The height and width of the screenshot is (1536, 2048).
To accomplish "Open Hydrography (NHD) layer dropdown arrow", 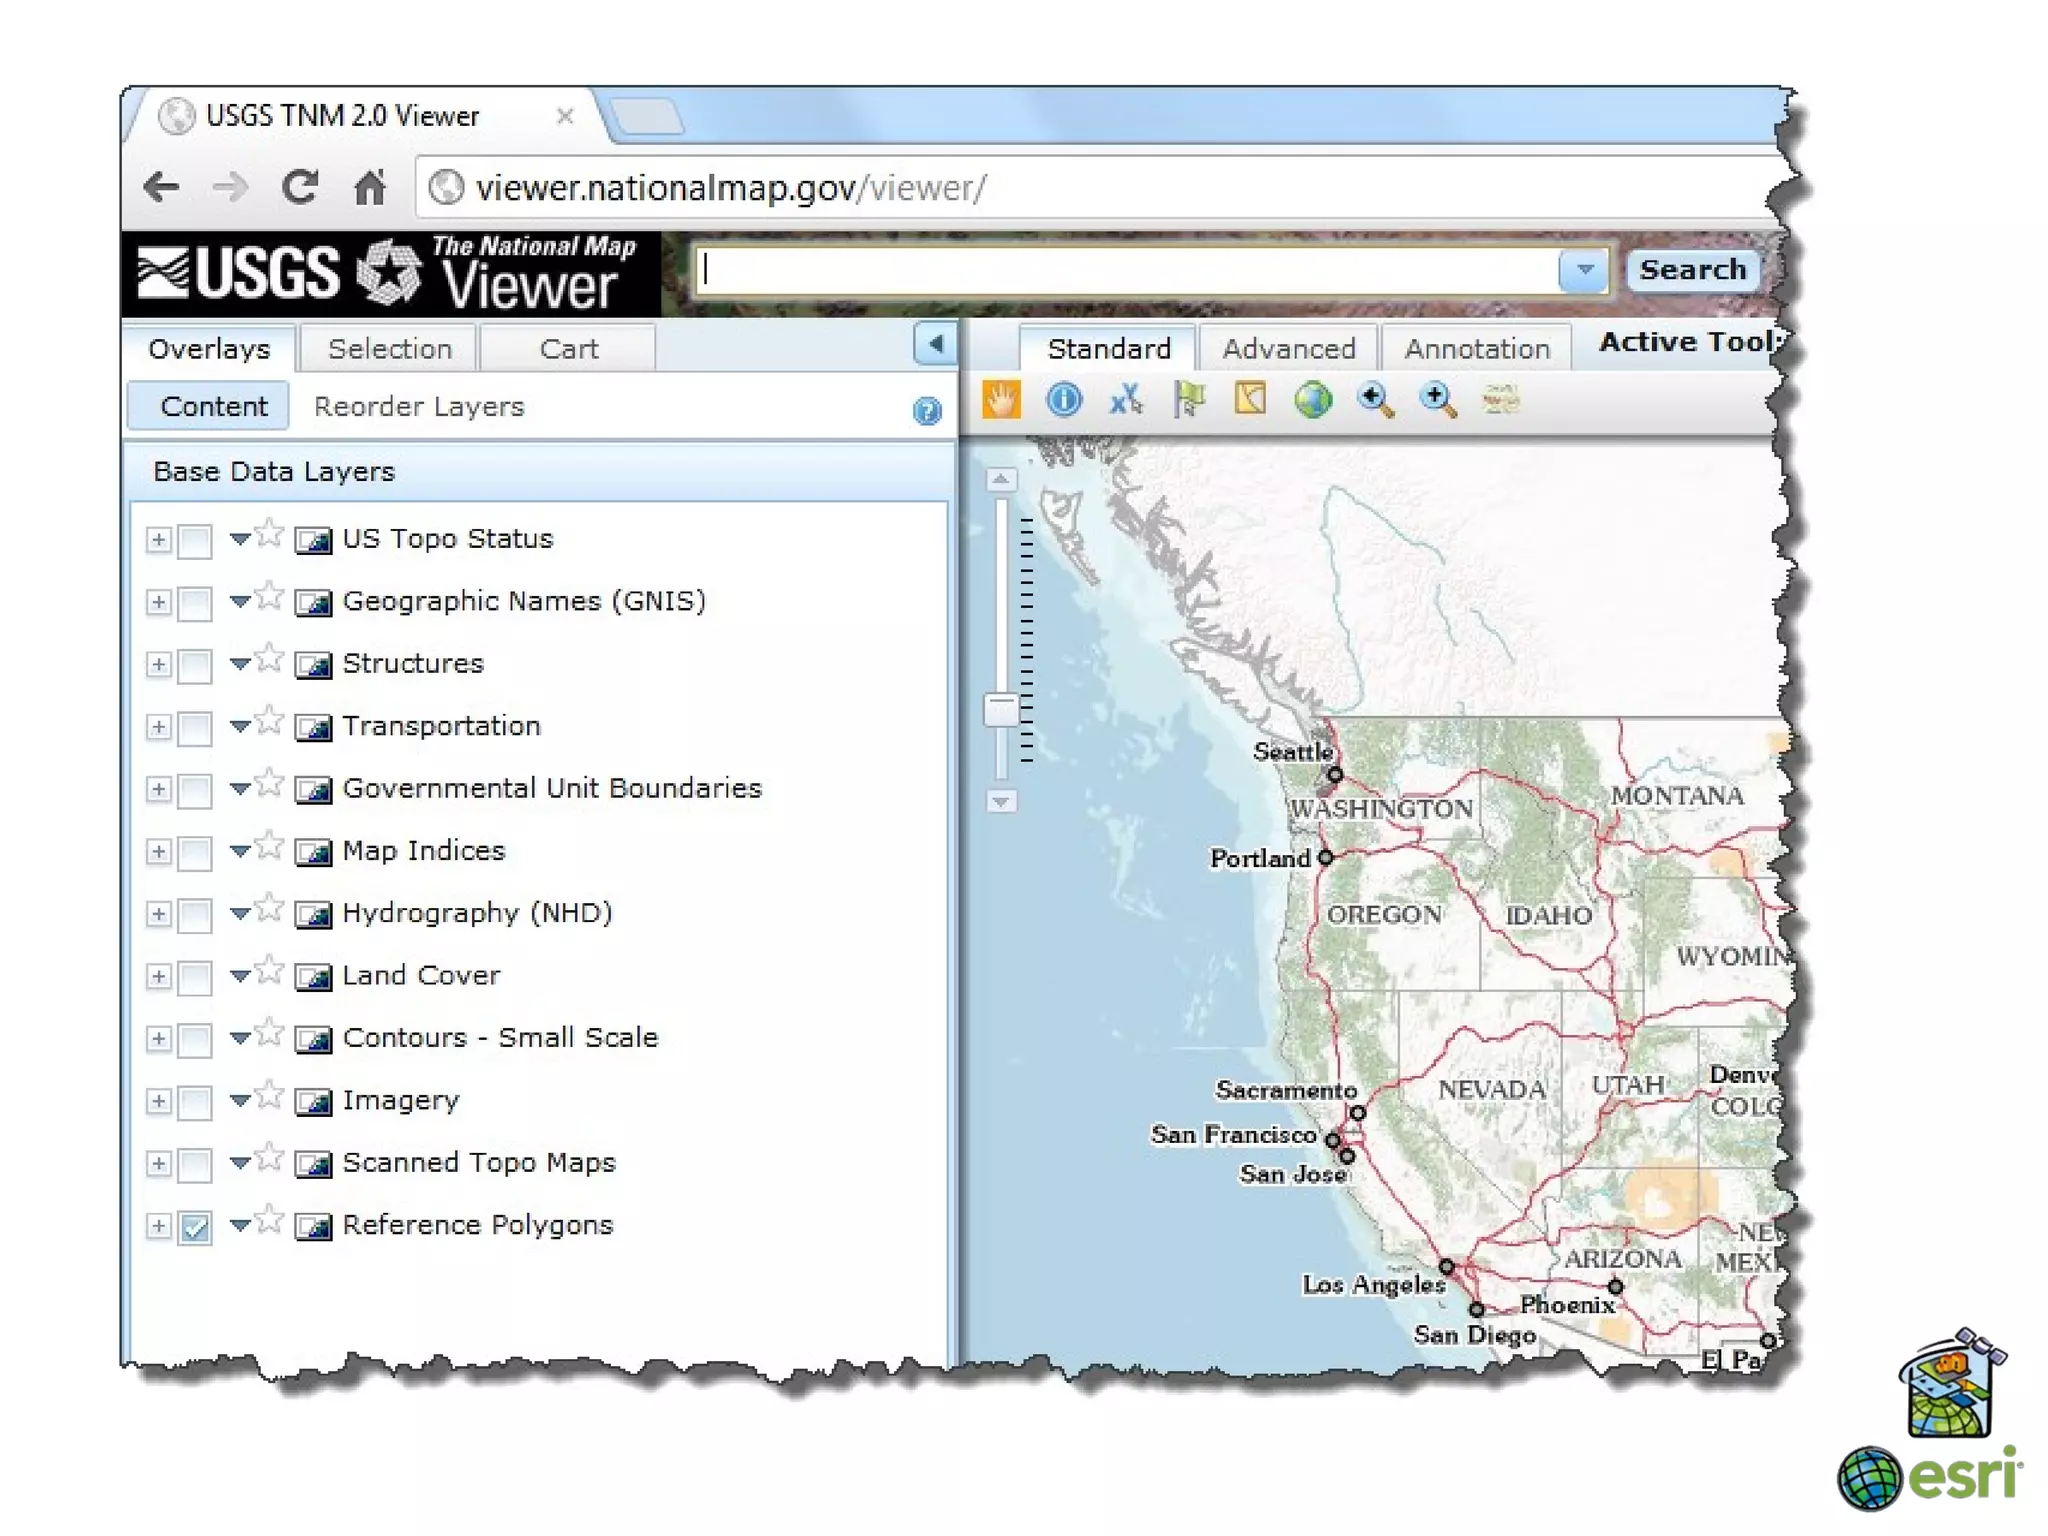I will point(239,912).
